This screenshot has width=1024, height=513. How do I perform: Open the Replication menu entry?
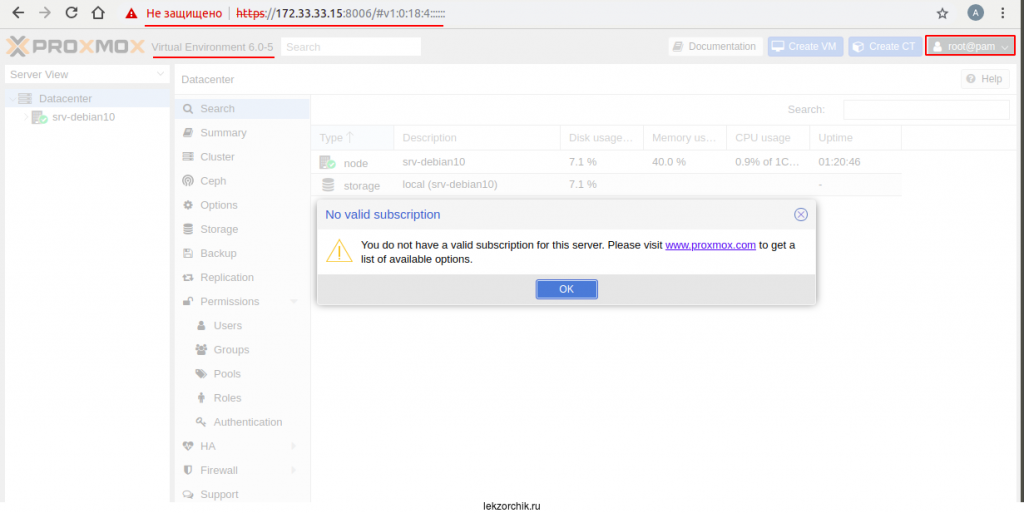click(242, 277)
